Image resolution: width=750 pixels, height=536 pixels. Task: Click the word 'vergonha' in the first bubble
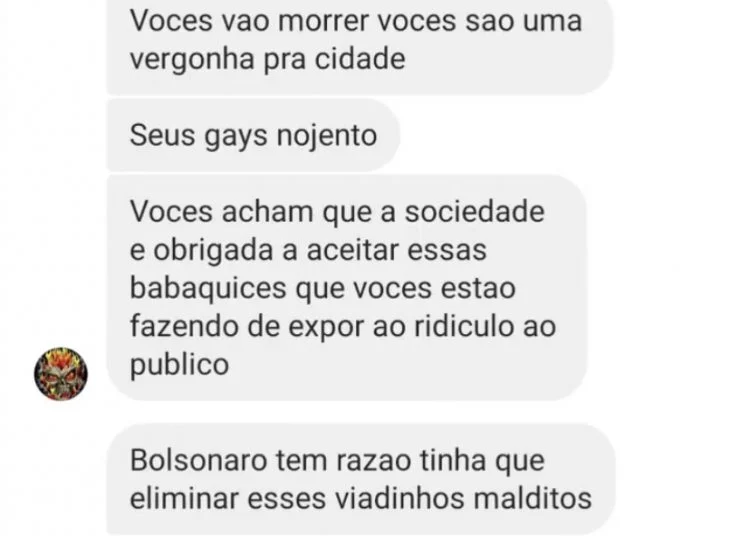(192, 61)
